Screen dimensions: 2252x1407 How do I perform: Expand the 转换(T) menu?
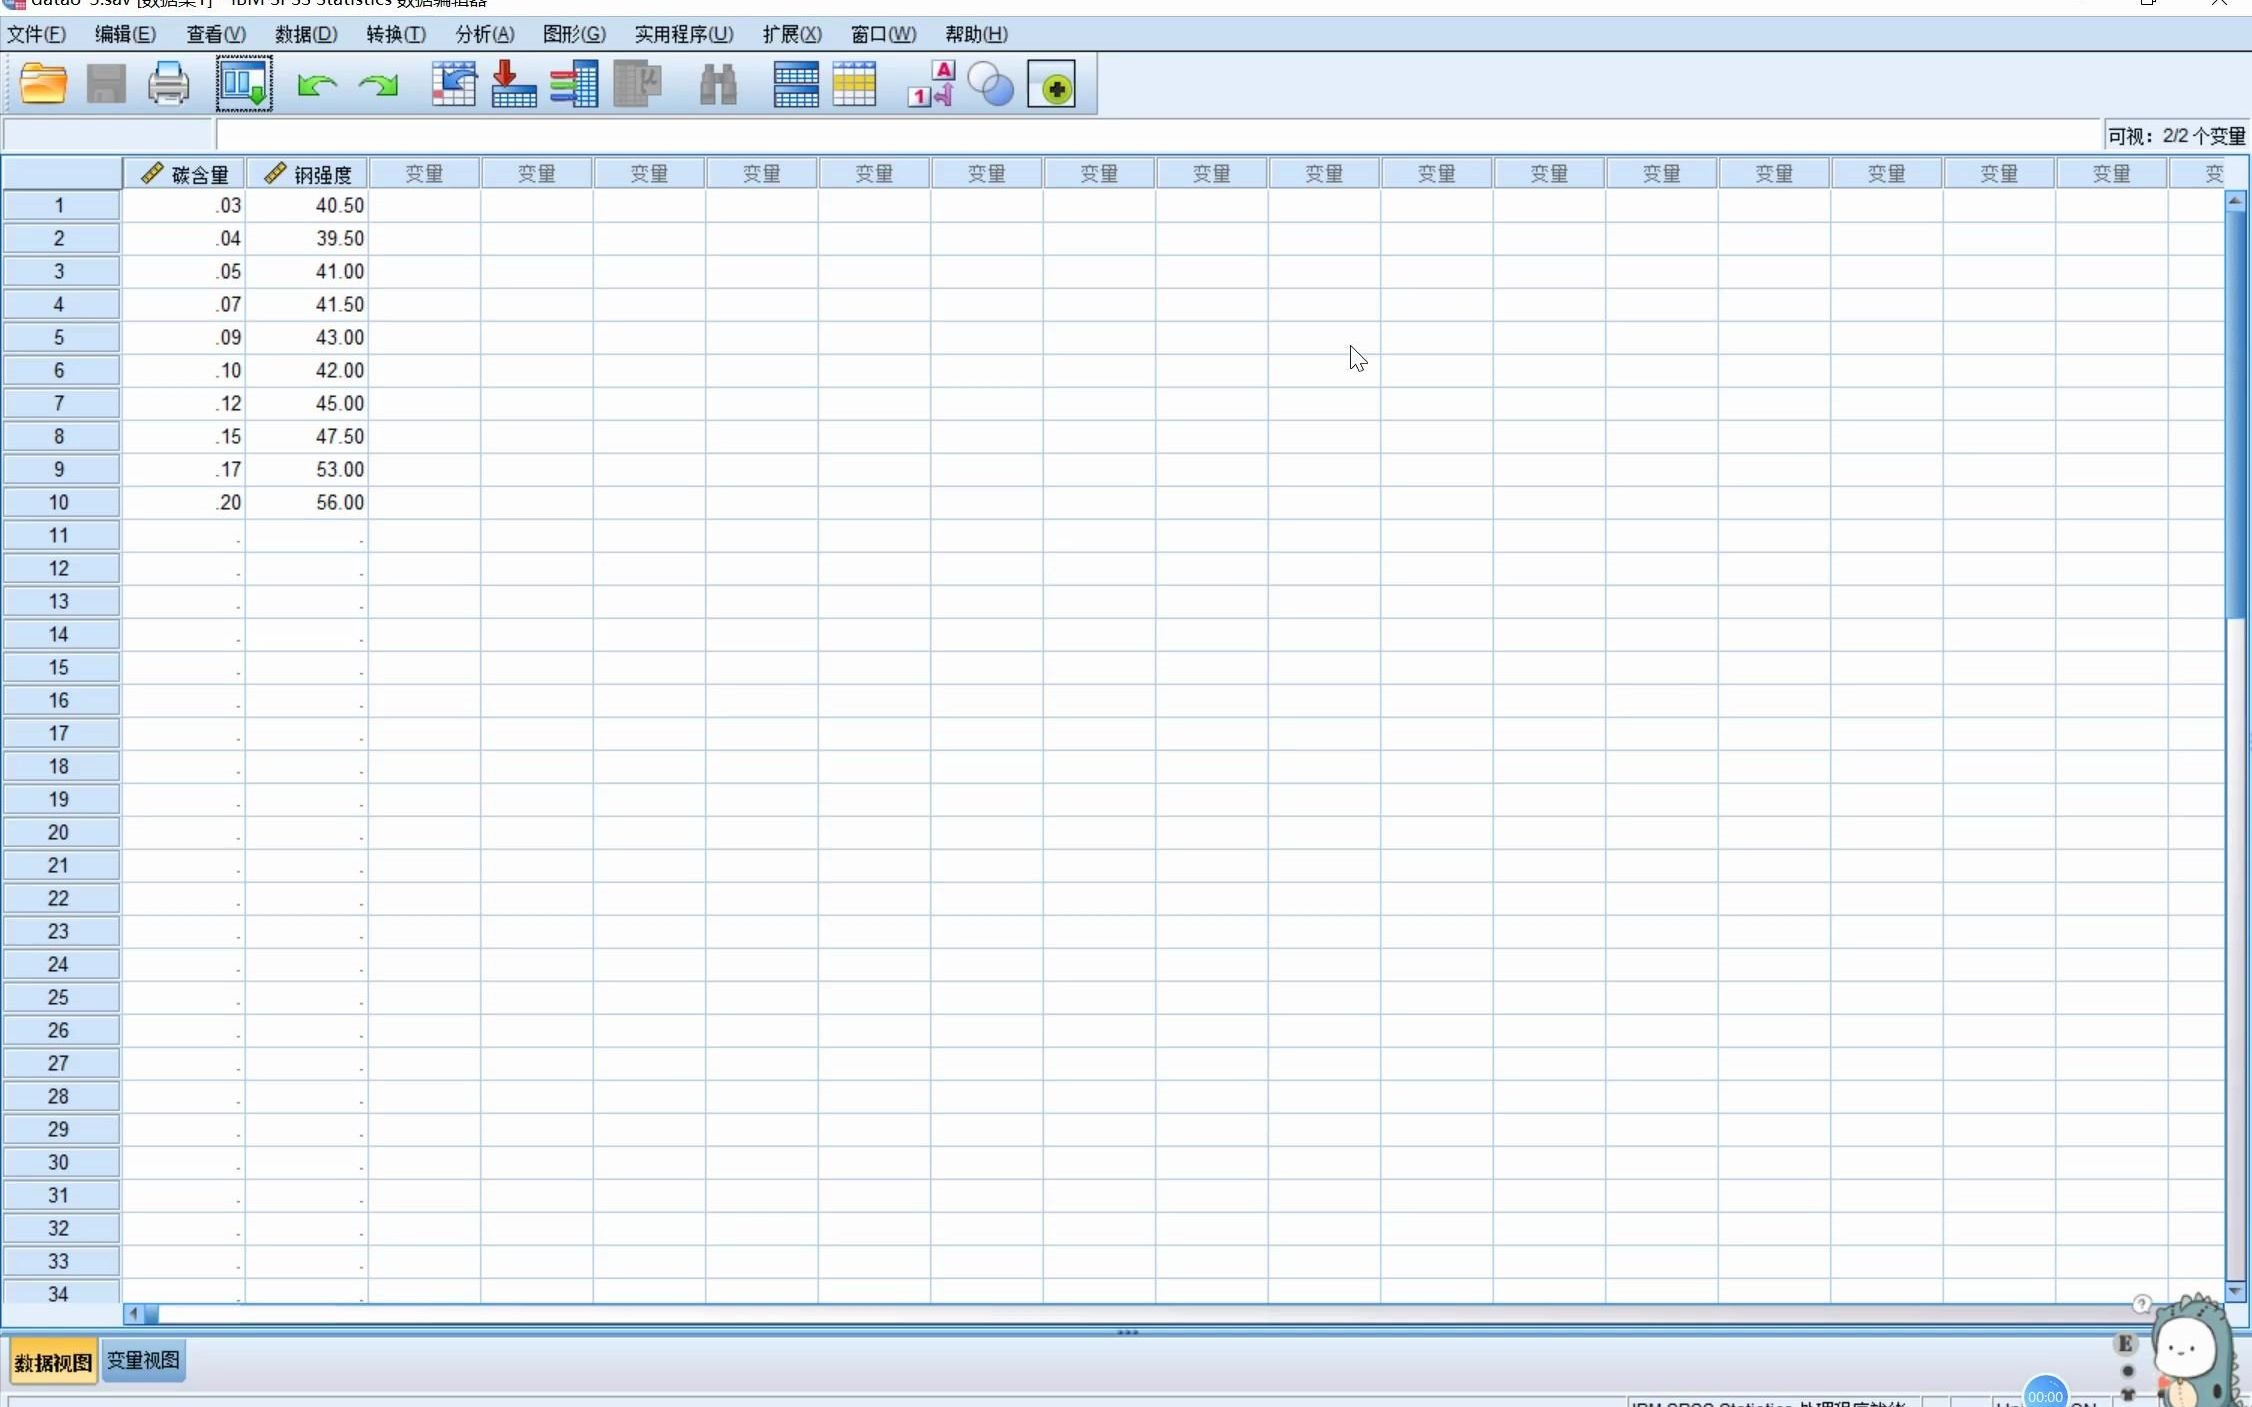point(395,34)
